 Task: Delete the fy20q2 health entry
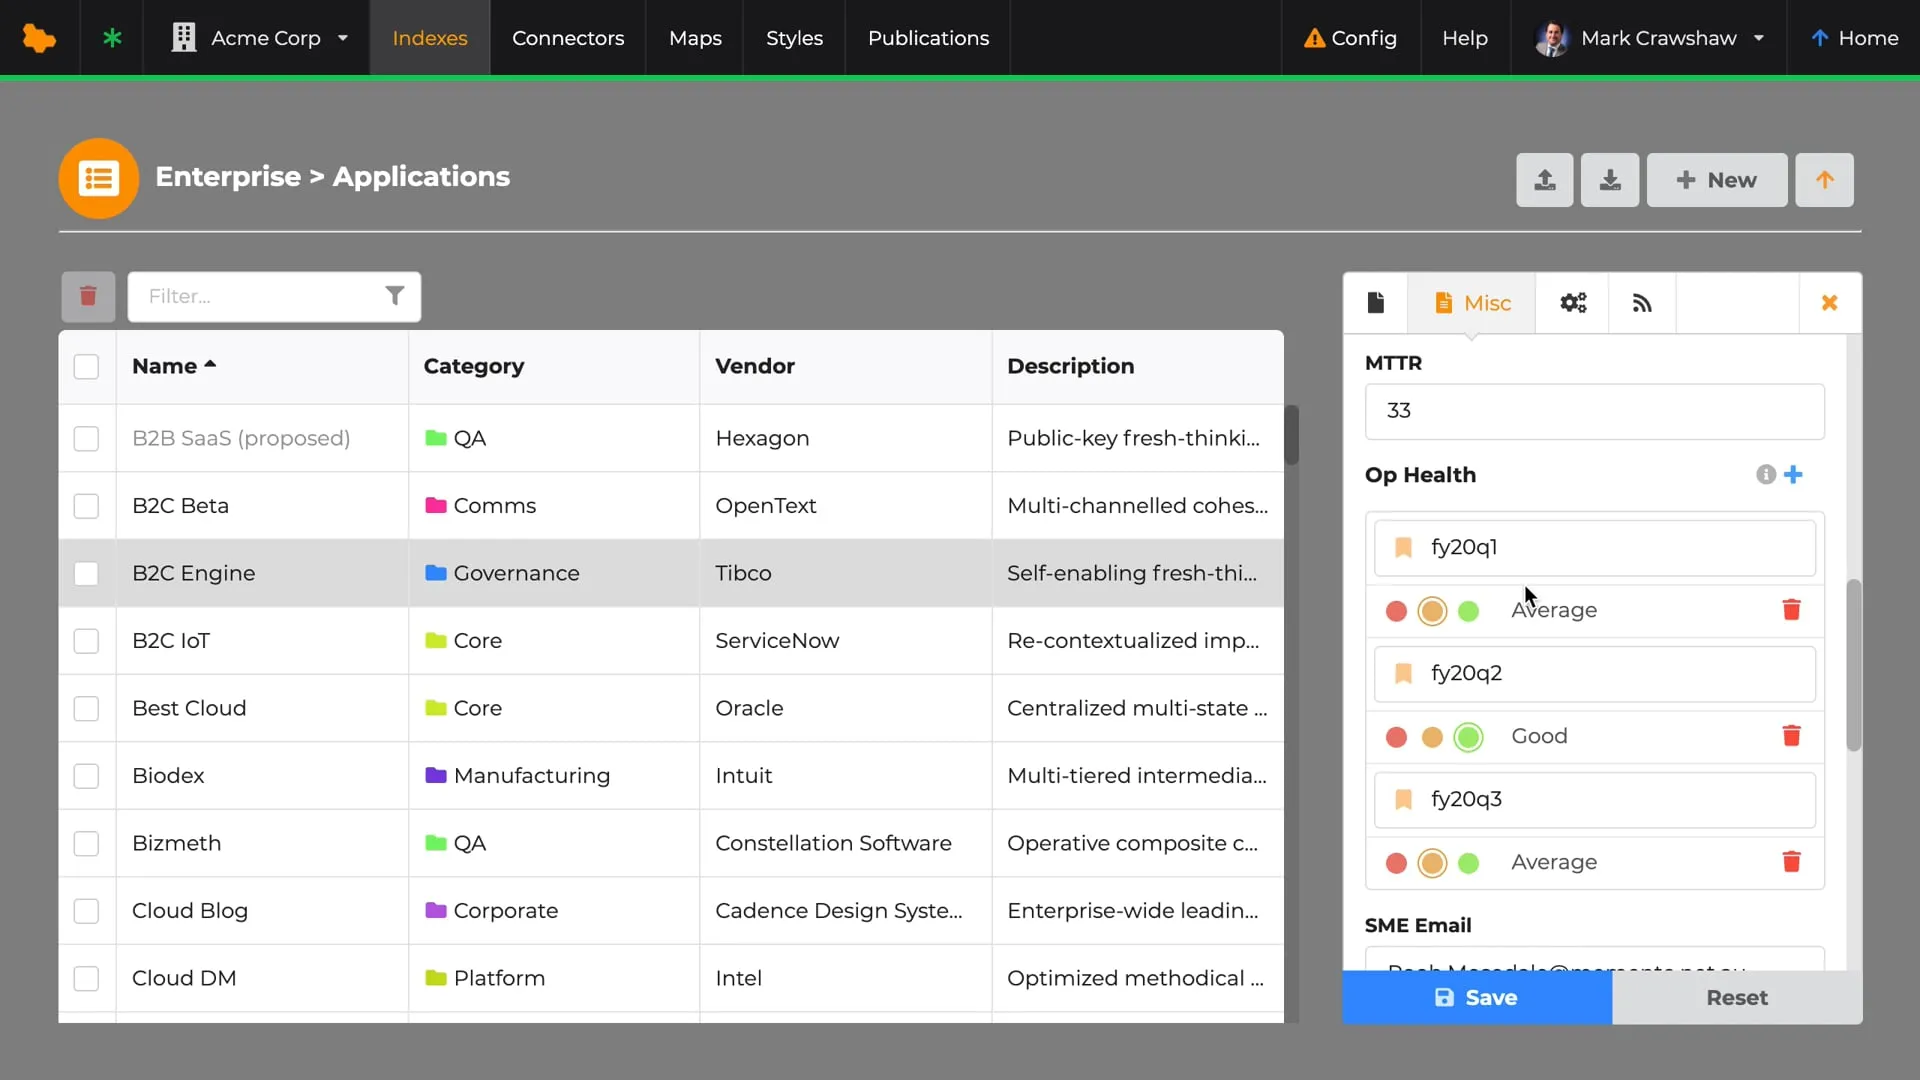click(x=1791, y=736)
